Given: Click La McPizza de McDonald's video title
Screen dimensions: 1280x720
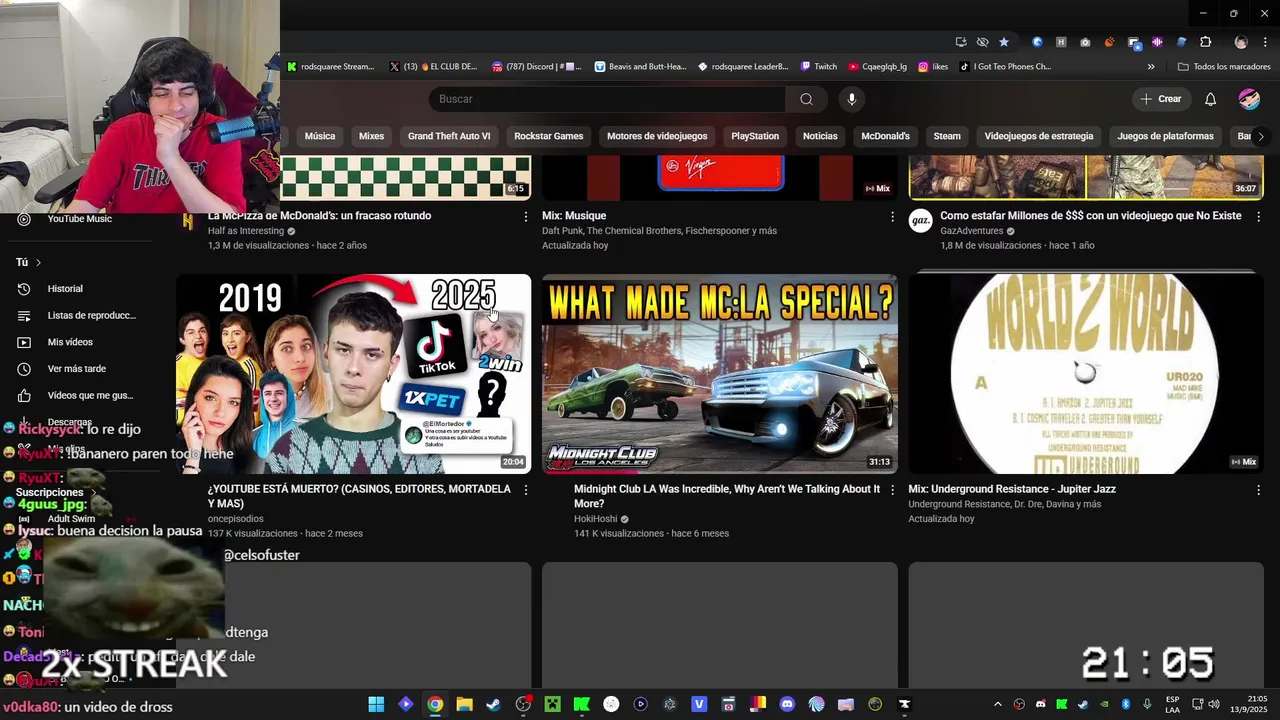Looking at the screenshot, I should (x=320, y=216).
